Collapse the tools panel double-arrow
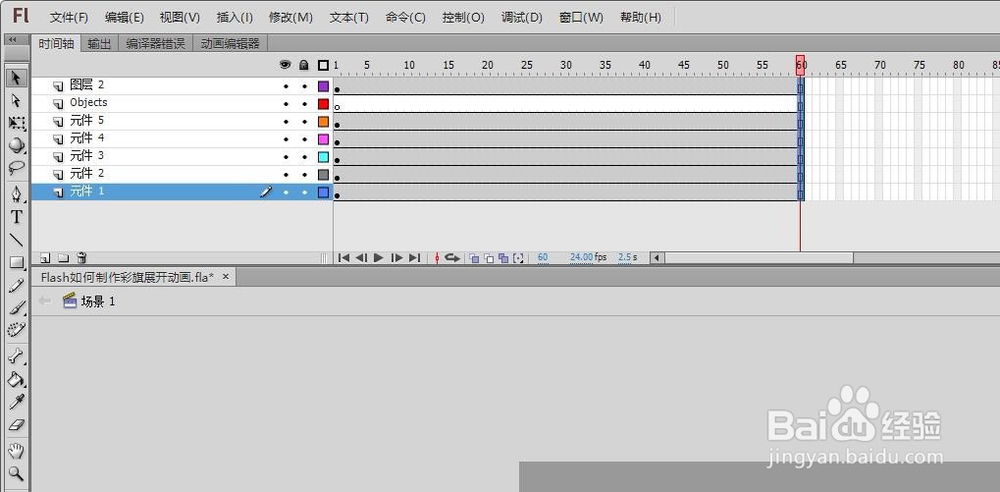1000x492 pixels. pyautogui.click(x=12, y=39)
